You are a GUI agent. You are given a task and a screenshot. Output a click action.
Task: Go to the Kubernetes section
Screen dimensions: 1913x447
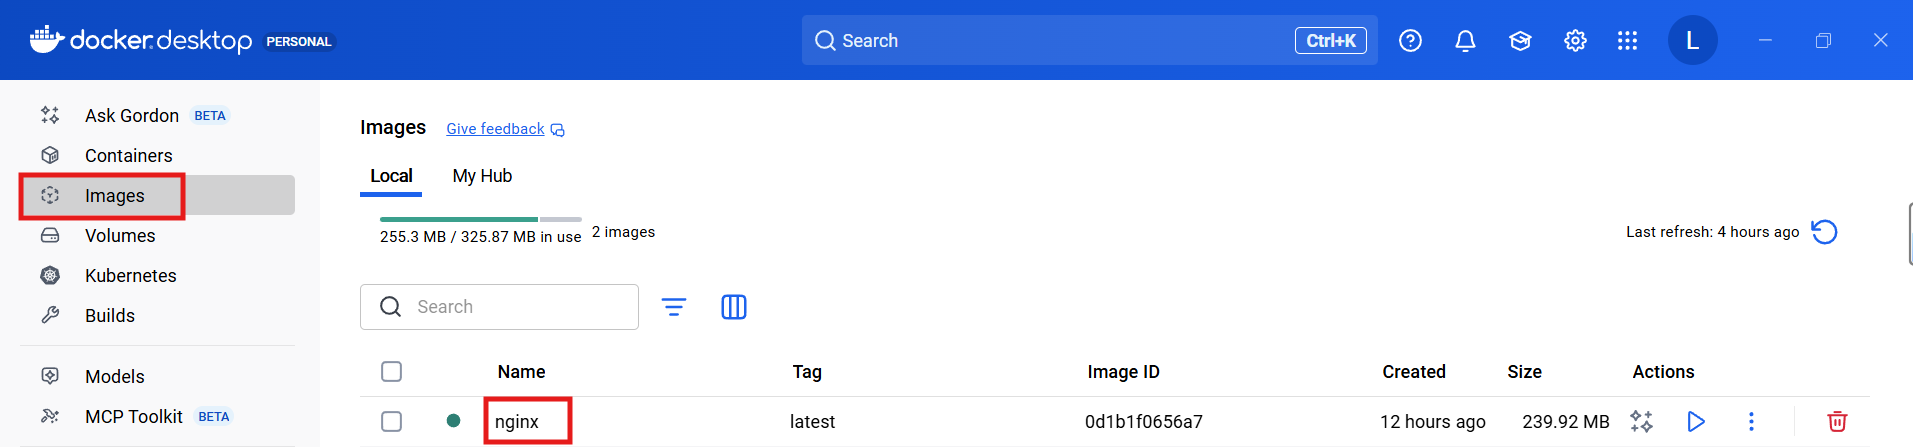tap(157, 276)
